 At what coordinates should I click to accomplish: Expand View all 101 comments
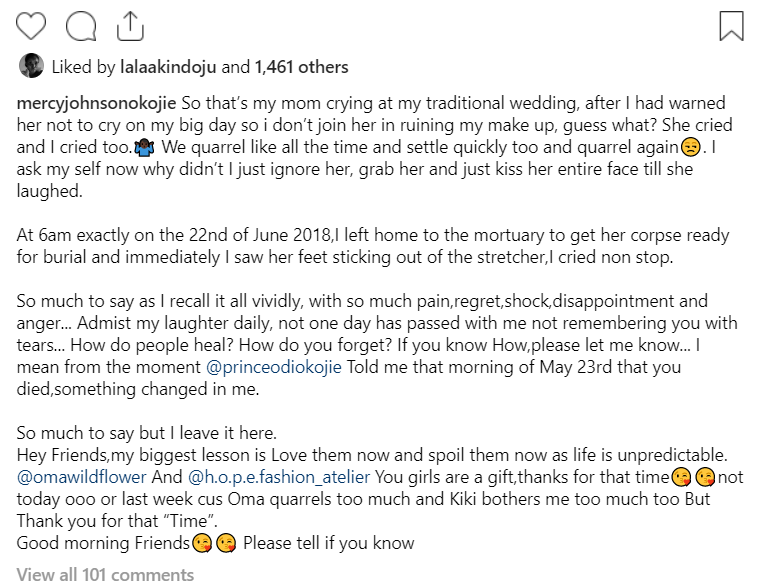105,575
